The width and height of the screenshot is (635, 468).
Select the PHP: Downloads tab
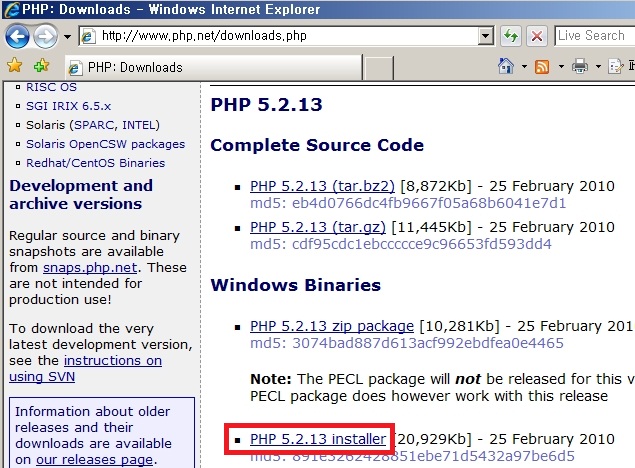pyautogui.click(x=213, y=67)
